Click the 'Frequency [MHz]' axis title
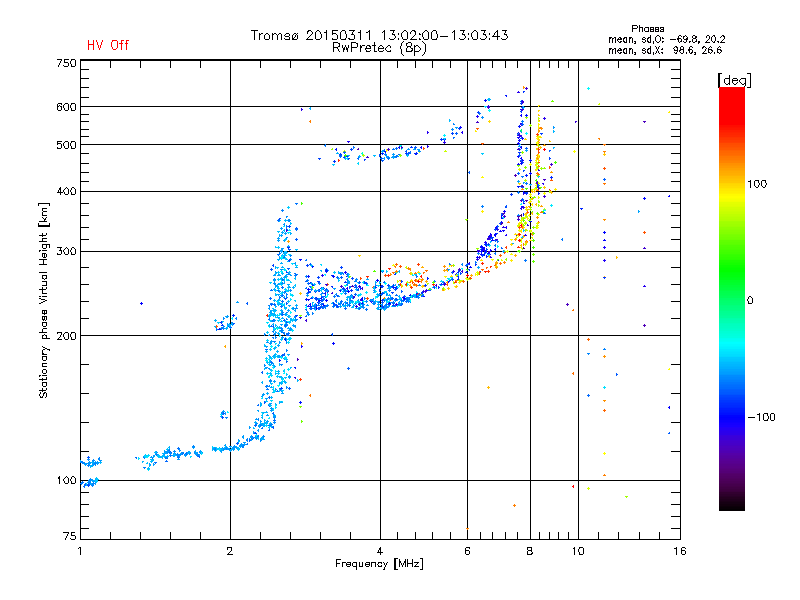 [x=379, y=564]
